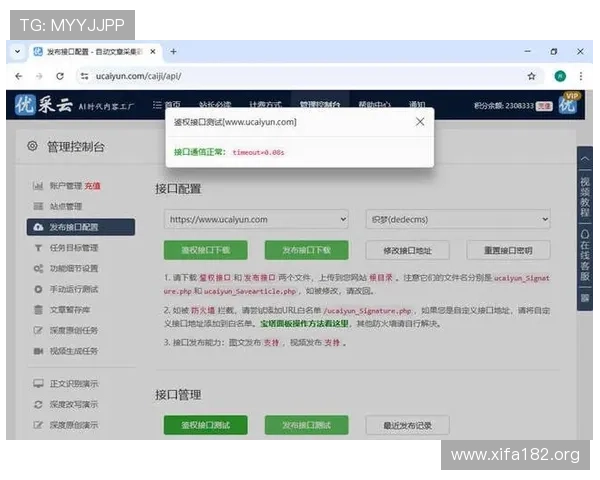
Task: Close the 鉴权接口测试 popup dialog
Action: (420, 122)
